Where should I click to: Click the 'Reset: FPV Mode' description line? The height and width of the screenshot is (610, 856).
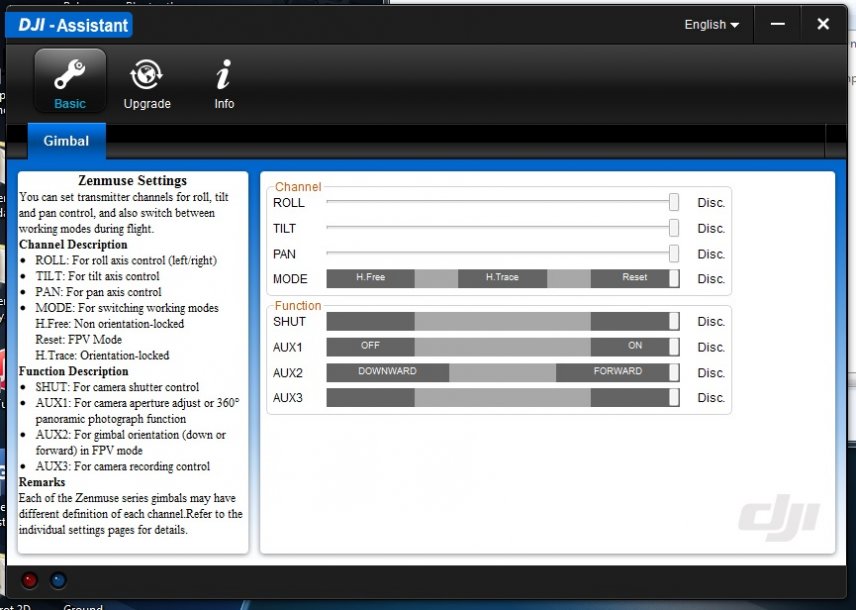(79, 340)
